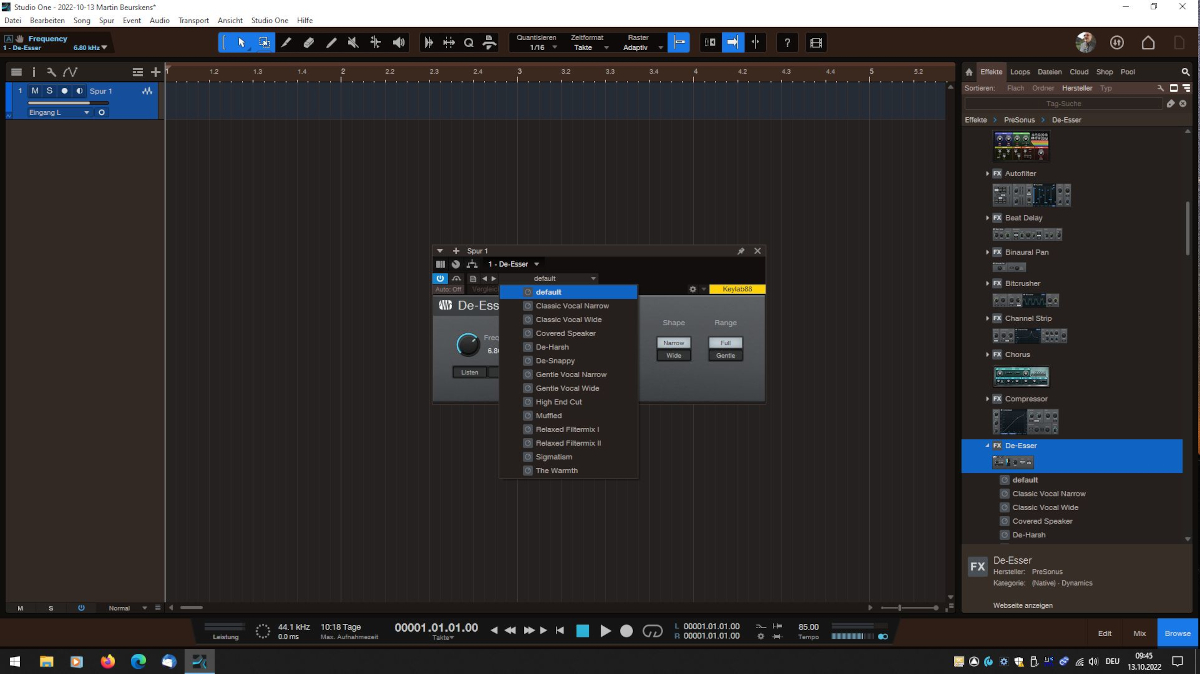This screenshot has width=1200, height=674.
Task: Expand the Beat Delay effect in browser
Action: click(x=988, y=218)
